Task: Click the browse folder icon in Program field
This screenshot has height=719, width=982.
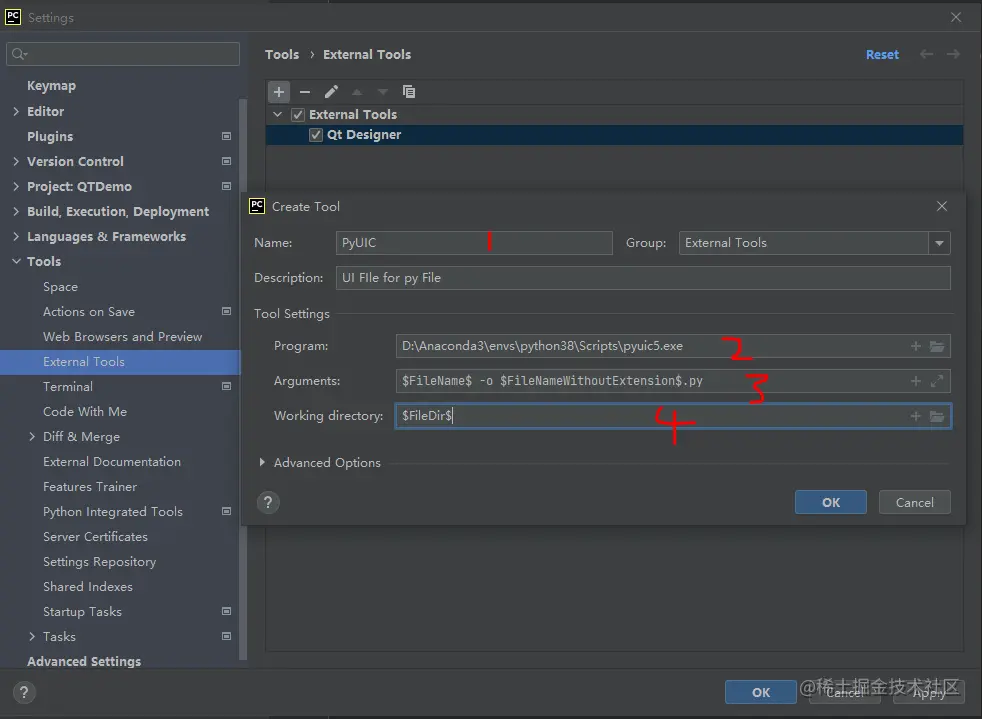Action: [x=937, y=346]
